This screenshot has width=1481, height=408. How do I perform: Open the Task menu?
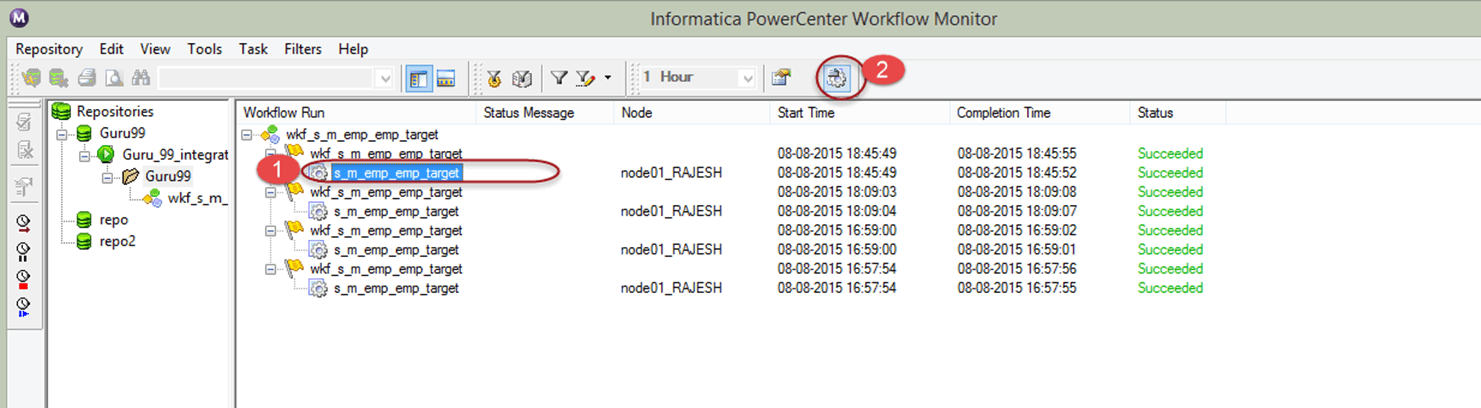253,49
